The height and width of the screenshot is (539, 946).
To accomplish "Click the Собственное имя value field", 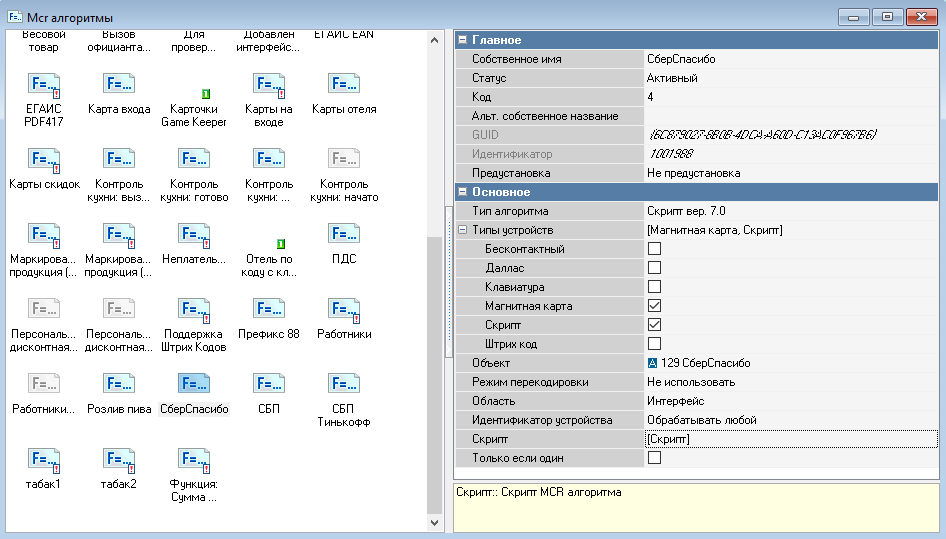I will point(790,59).
